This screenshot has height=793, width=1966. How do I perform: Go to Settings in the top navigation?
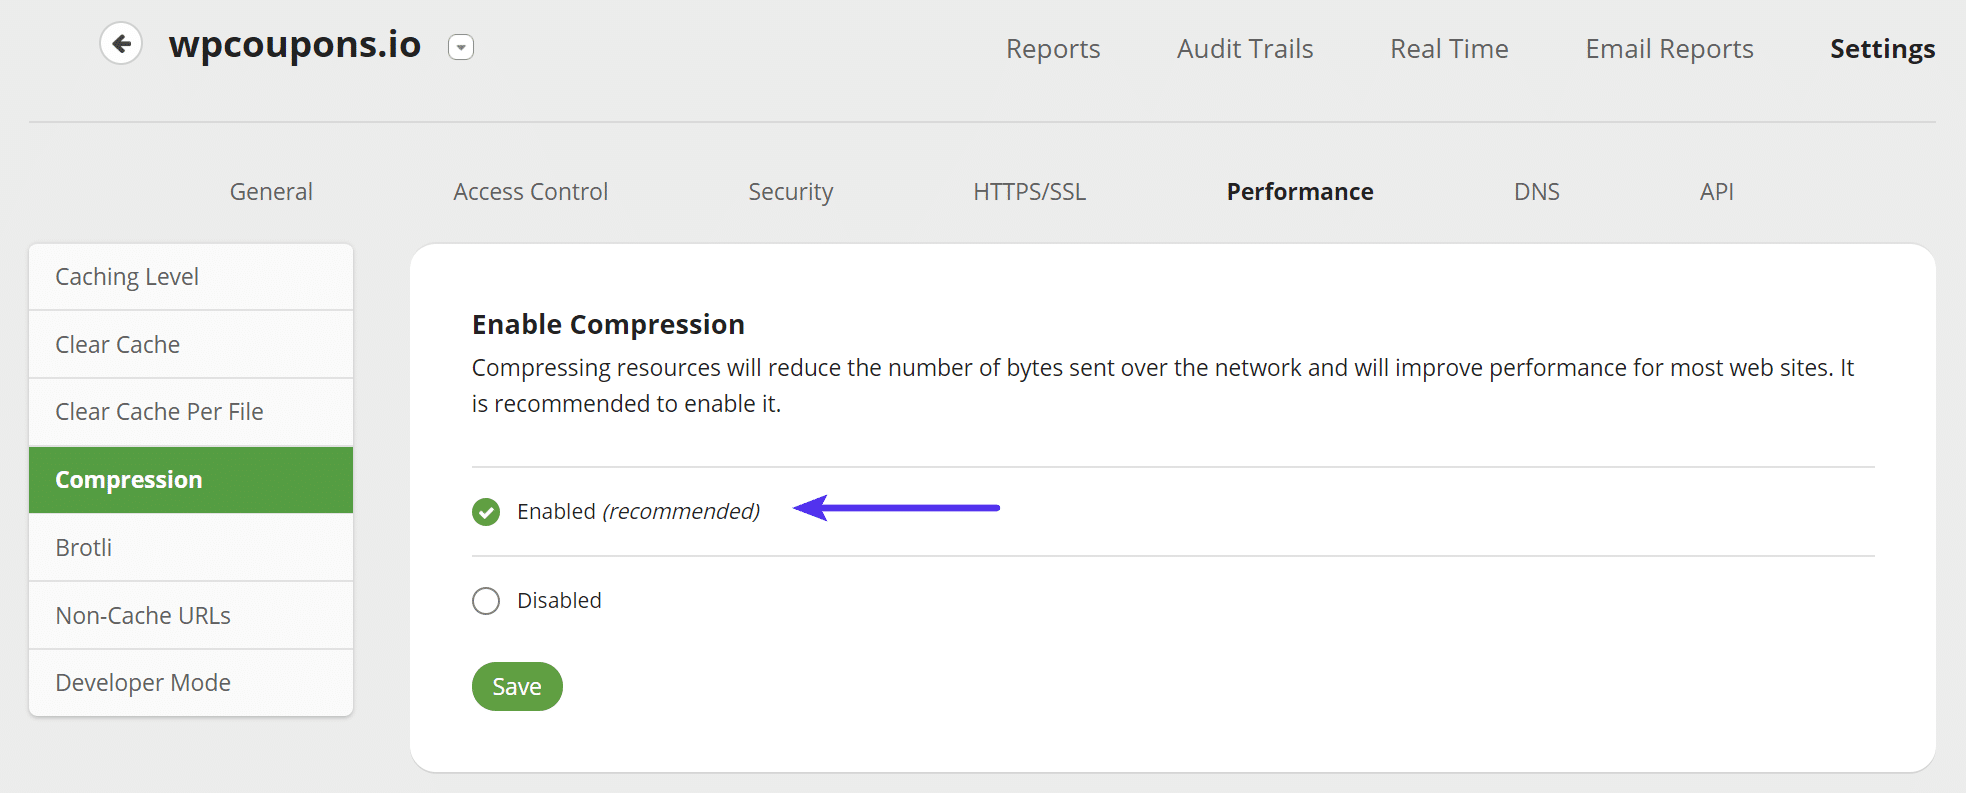[1881, 48]
